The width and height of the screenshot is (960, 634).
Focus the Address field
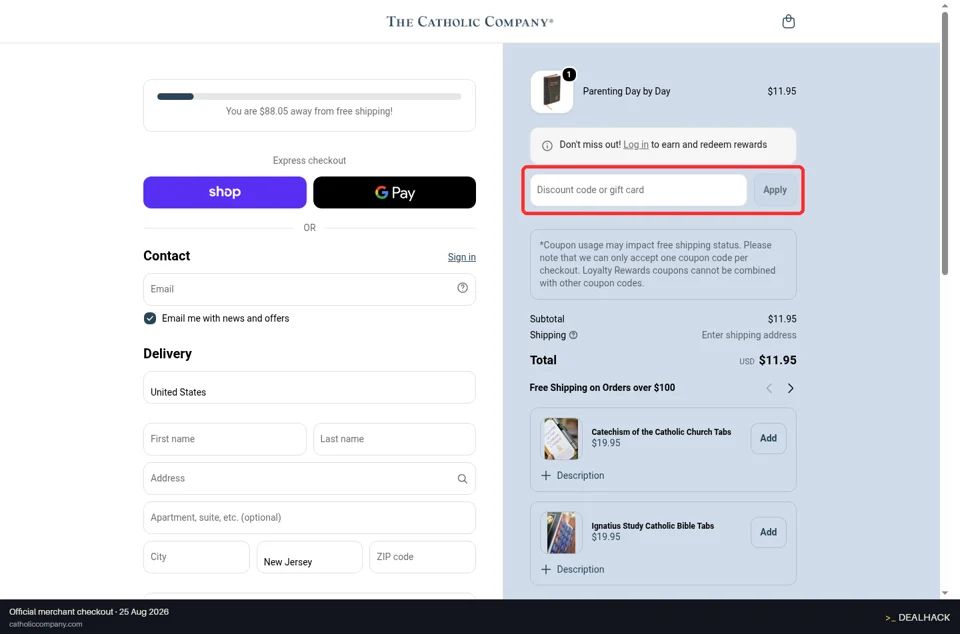tap(309, 478)
